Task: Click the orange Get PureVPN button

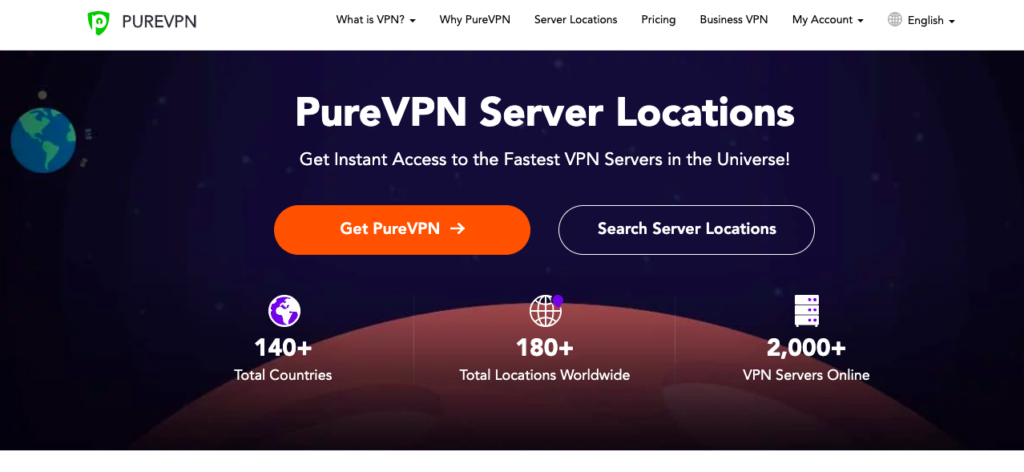Action: [402, 230]
